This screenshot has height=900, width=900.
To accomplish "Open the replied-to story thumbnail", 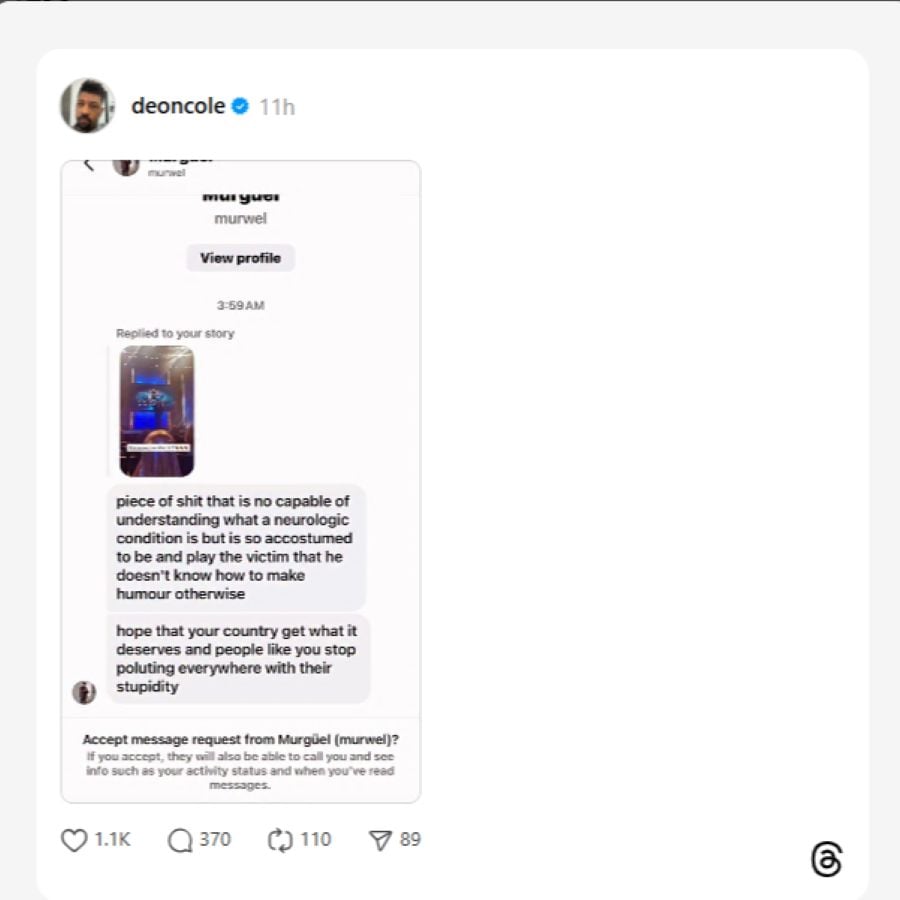I will [x=157, y=411].
